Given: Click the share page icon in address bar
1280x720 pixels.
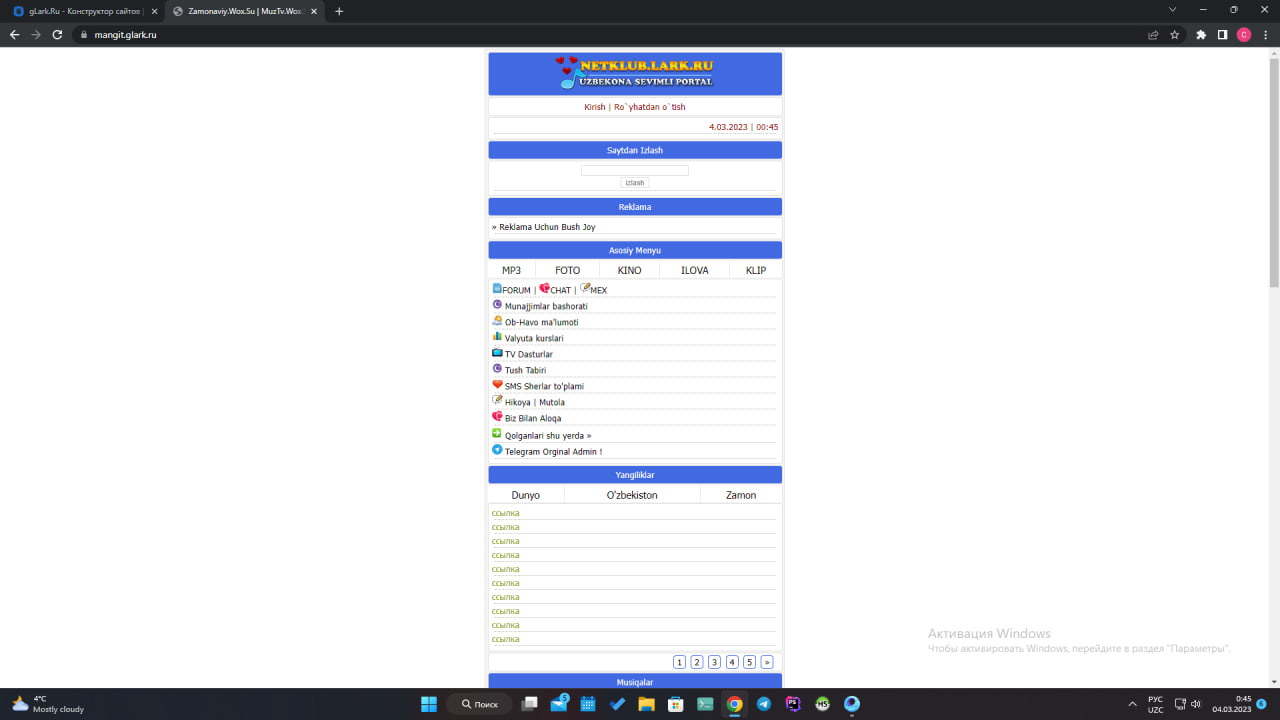Looking at the screenshot, I should pos(1153,34).
